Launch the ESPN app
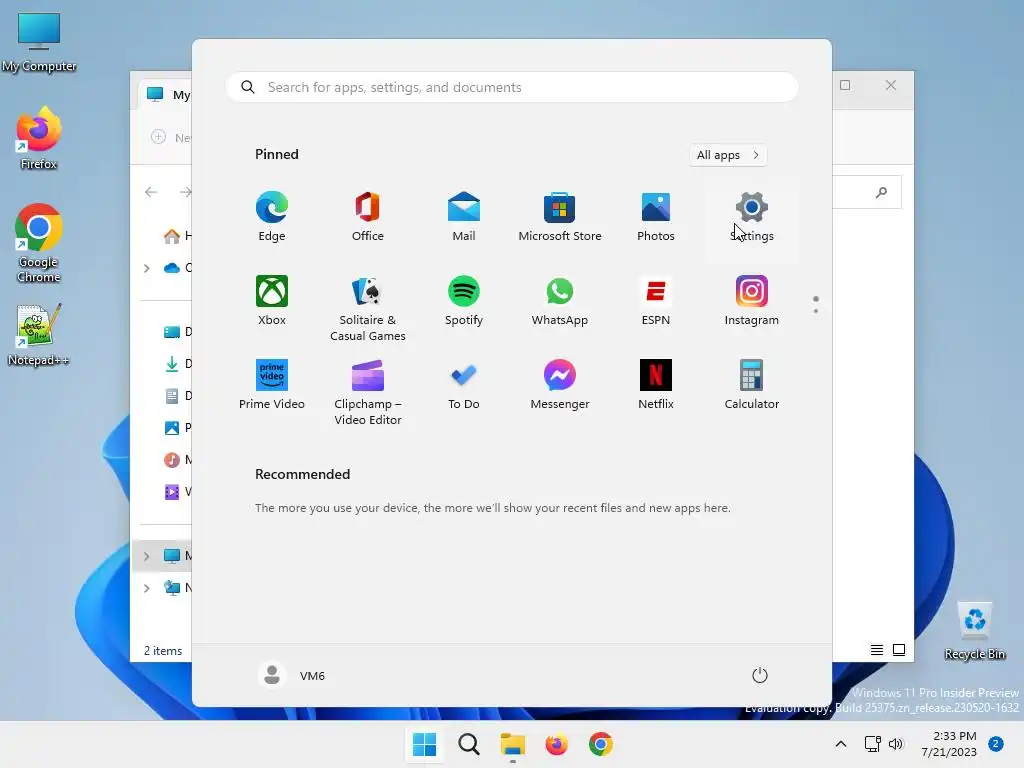The width and height of the screenshot is (1024, 768). pyautogui.click(x=656, y=300)
